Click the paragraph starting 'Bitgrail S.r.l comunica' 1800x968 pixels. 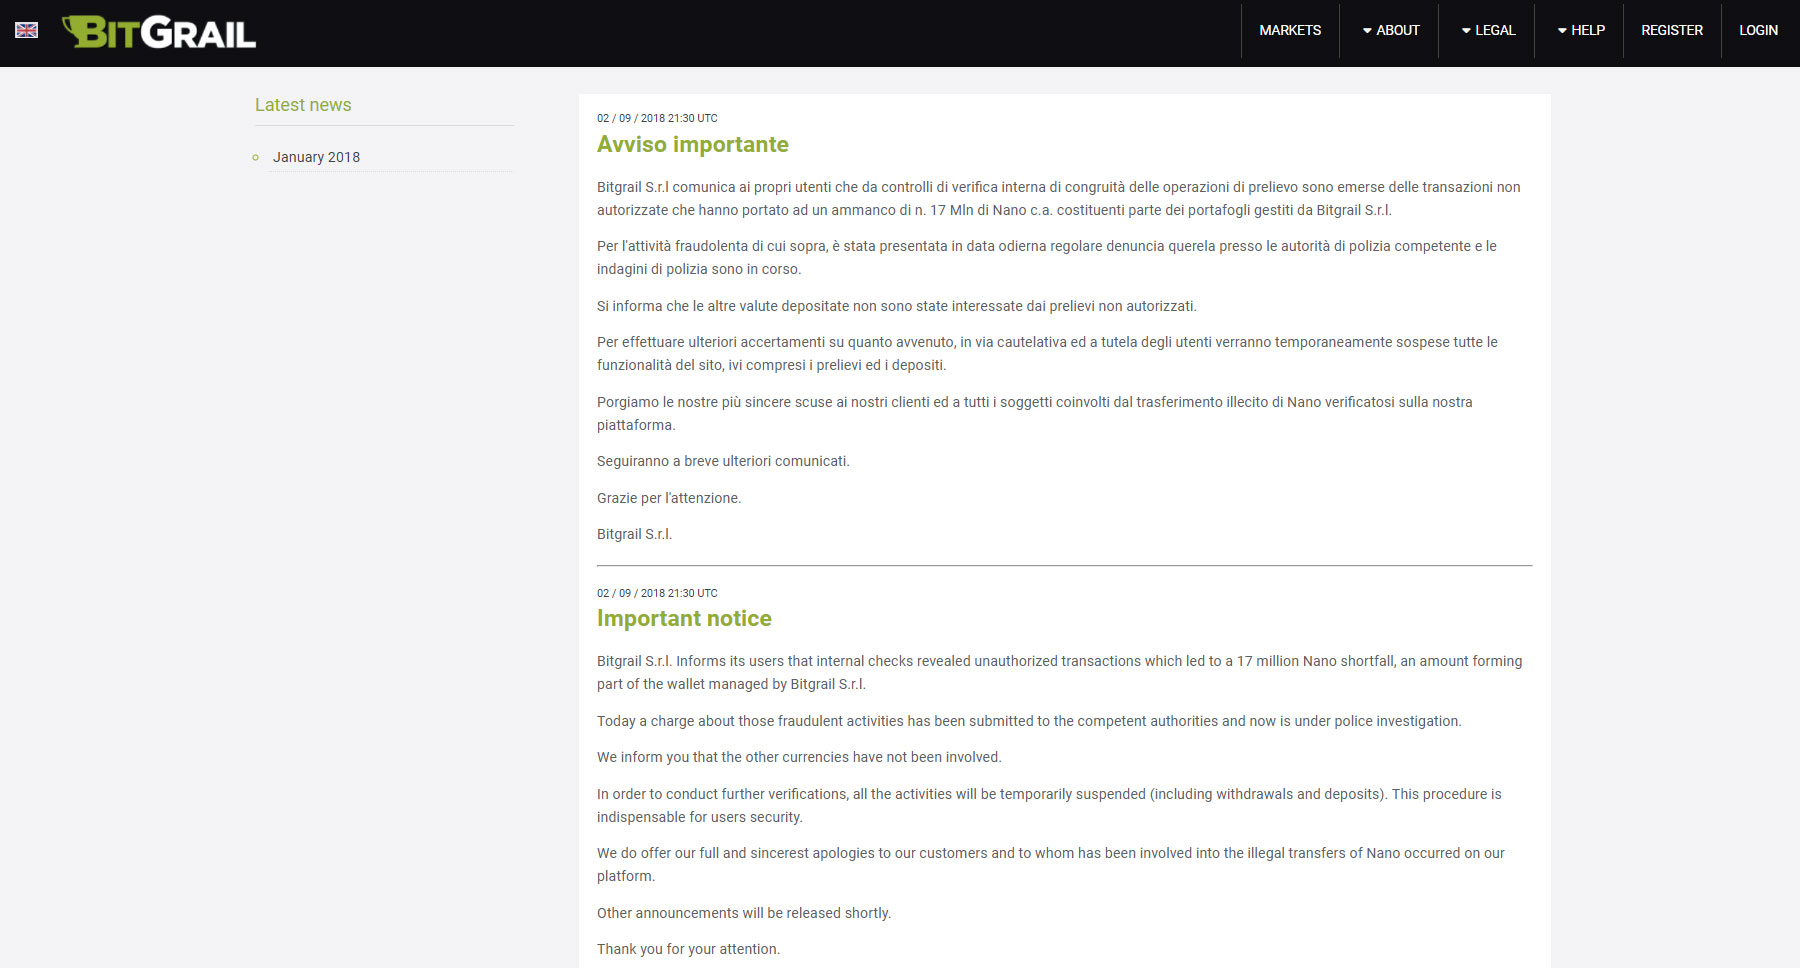pyautogui.click(x=1059, y=198)
